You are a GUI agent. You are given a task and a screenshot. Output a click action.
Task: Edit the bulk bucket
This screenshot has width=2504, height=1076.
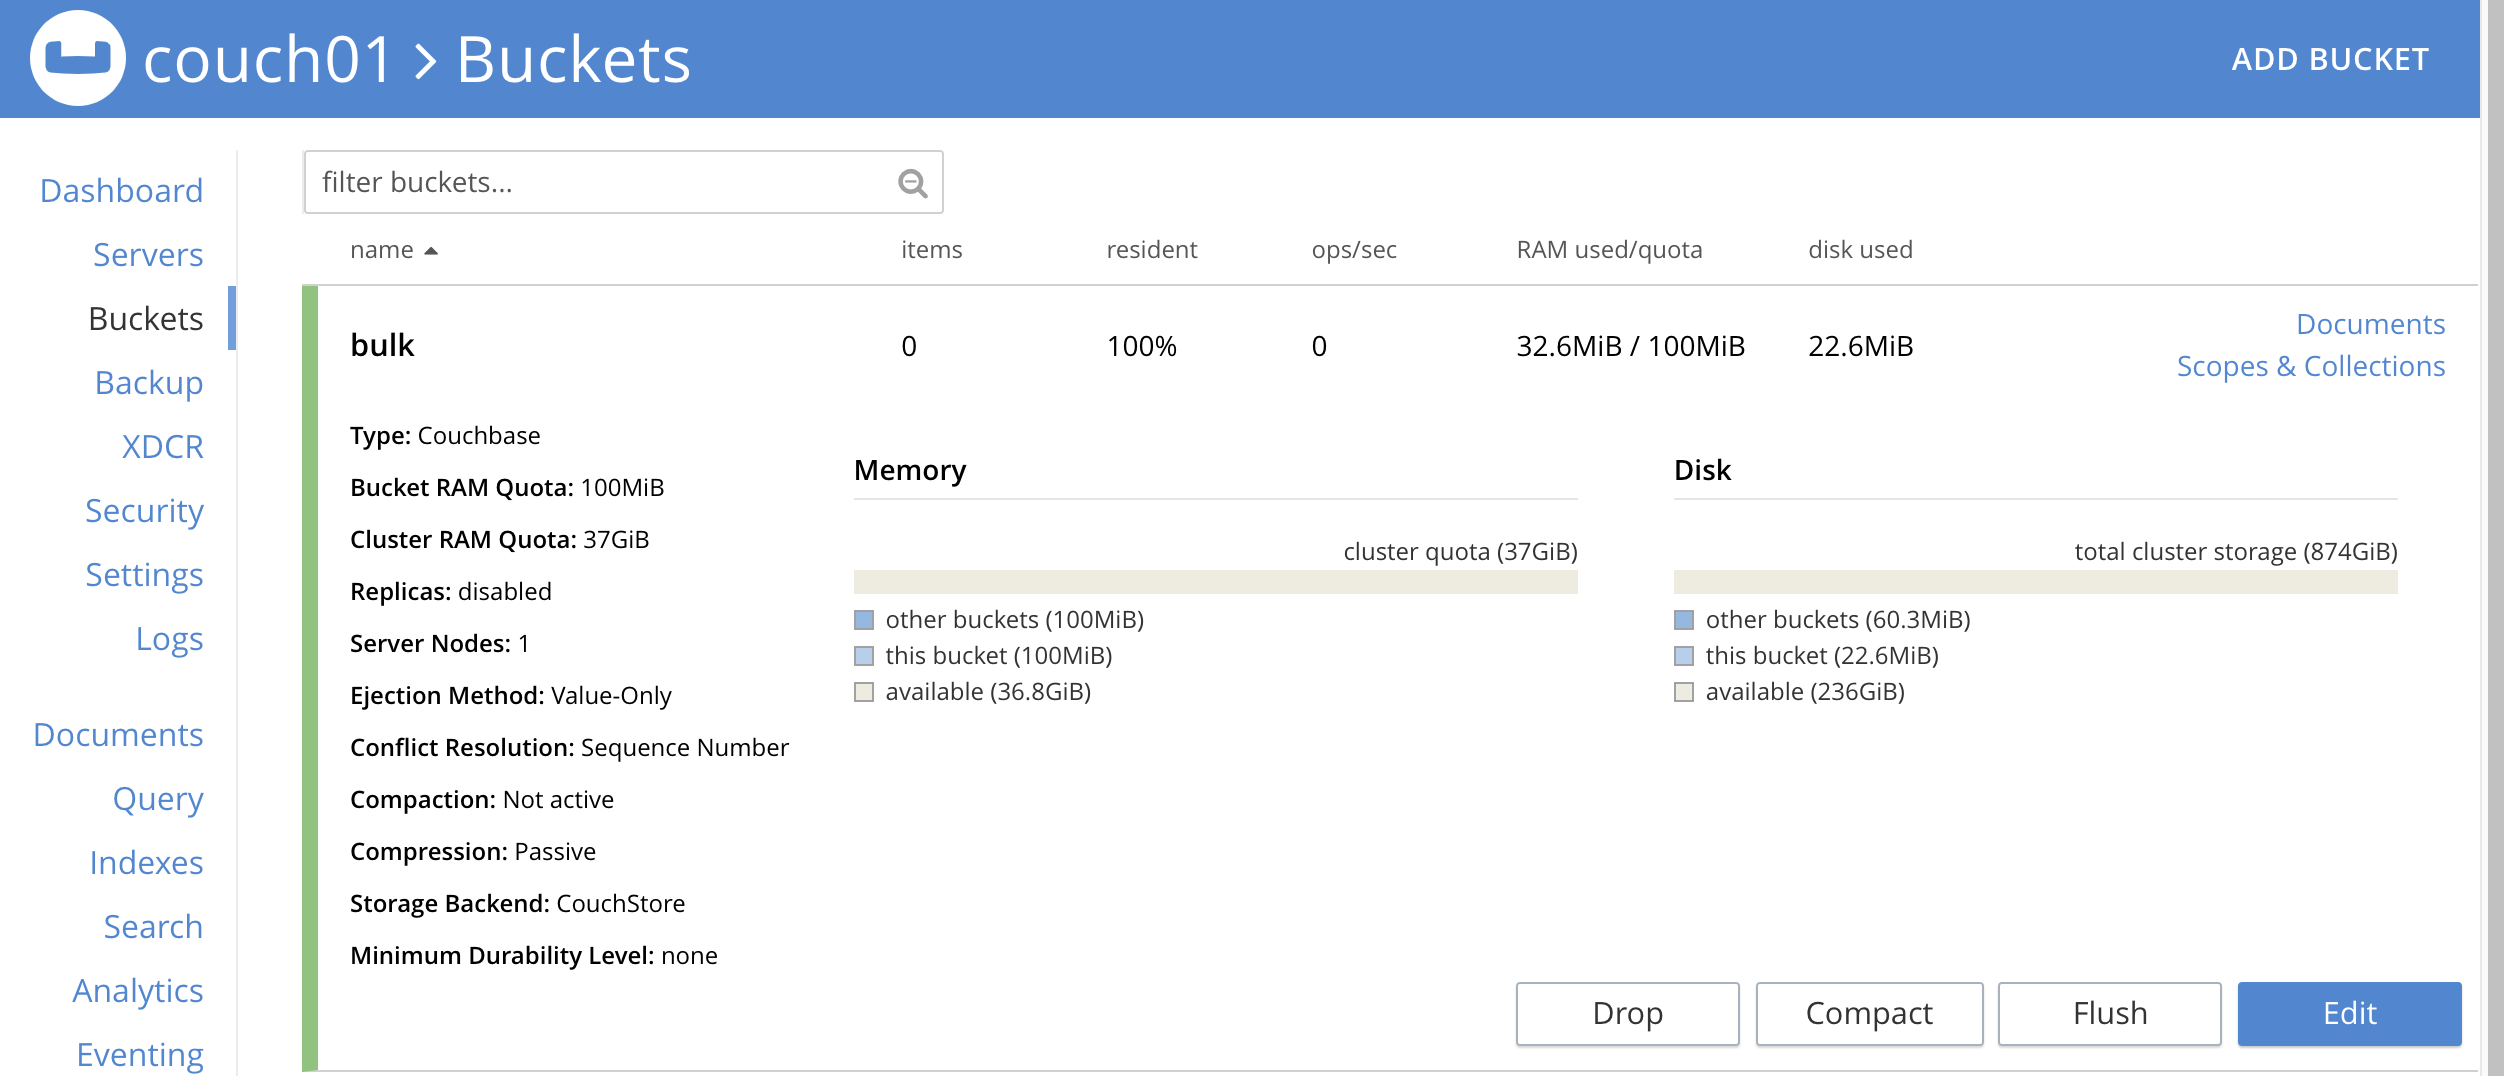pyautogui.click(x=2349, y=1013)
